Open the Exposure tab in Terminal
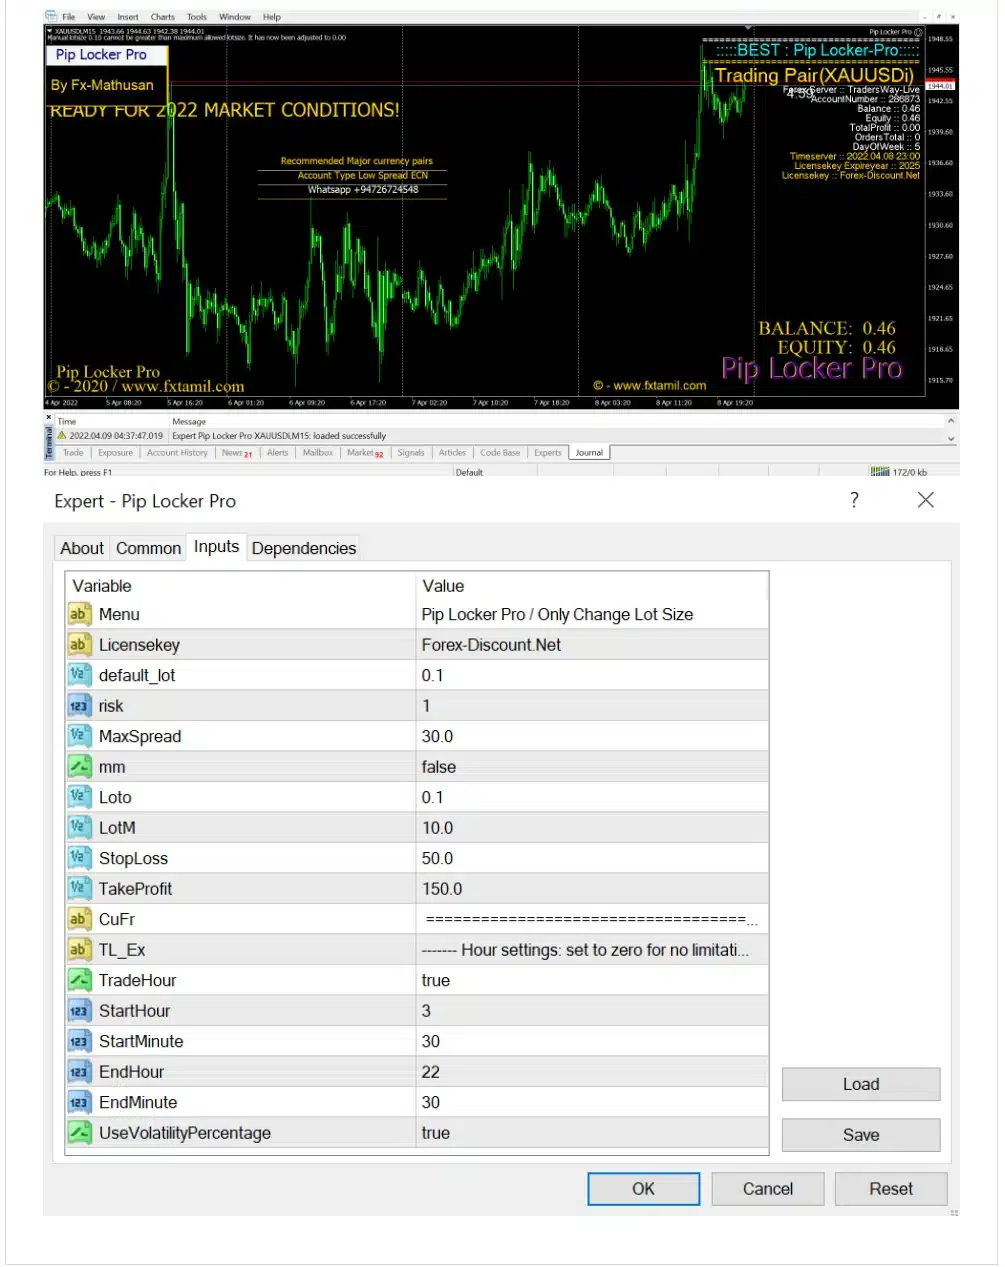1005x1267 pixels. tap(115, 453)
